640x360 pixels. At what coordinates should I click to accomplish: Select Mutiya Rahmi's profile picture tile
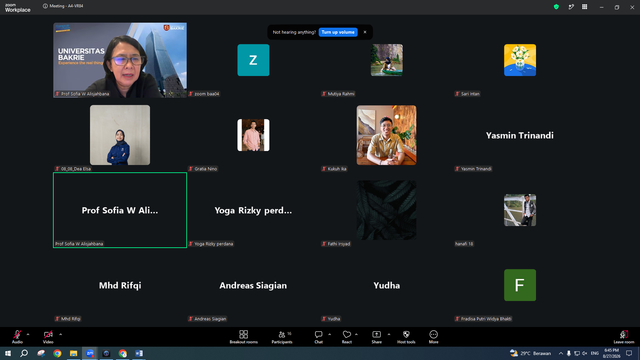point(387,60)
